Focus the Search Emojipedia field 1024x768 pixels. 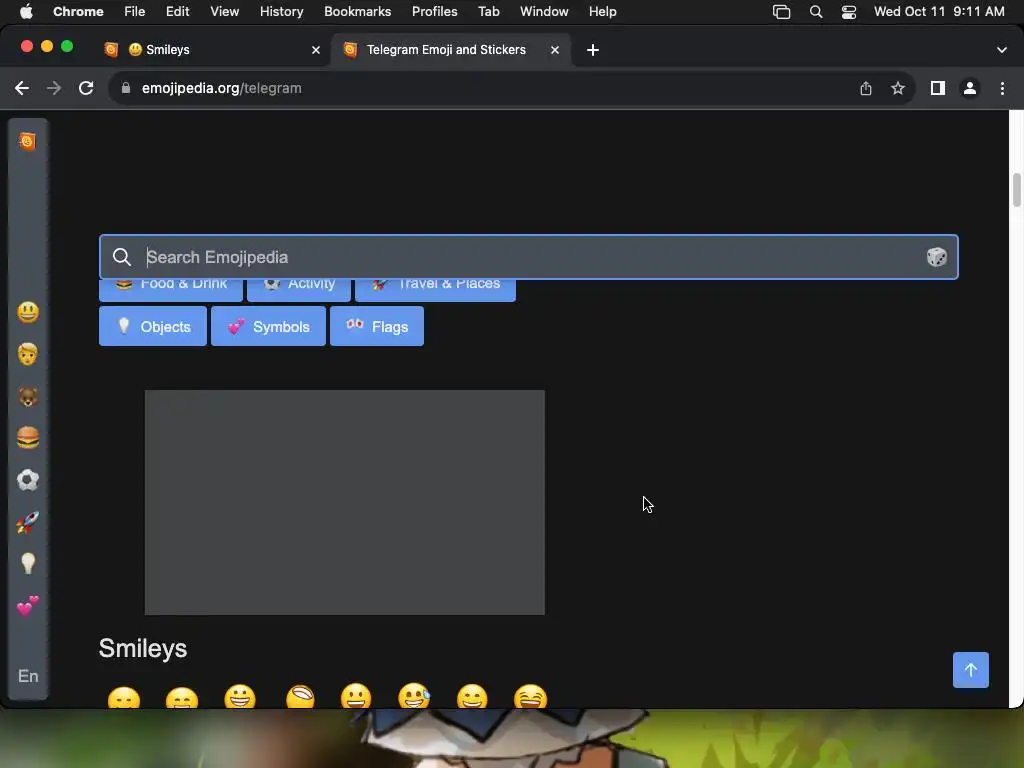(x=528, y=257)
